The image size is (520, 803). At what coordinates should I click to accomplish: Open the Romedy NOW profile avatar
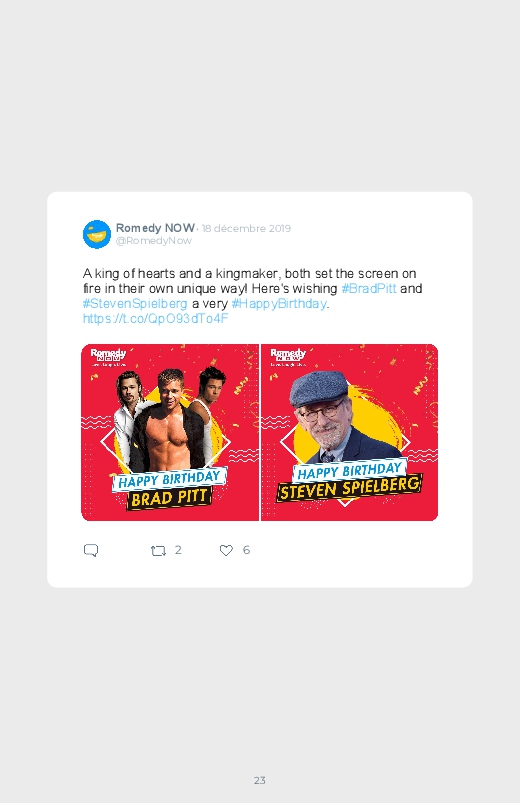(97, 234)
